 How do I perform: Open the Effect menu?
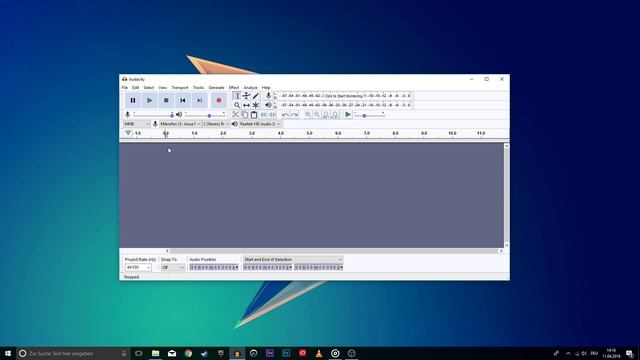234,87
